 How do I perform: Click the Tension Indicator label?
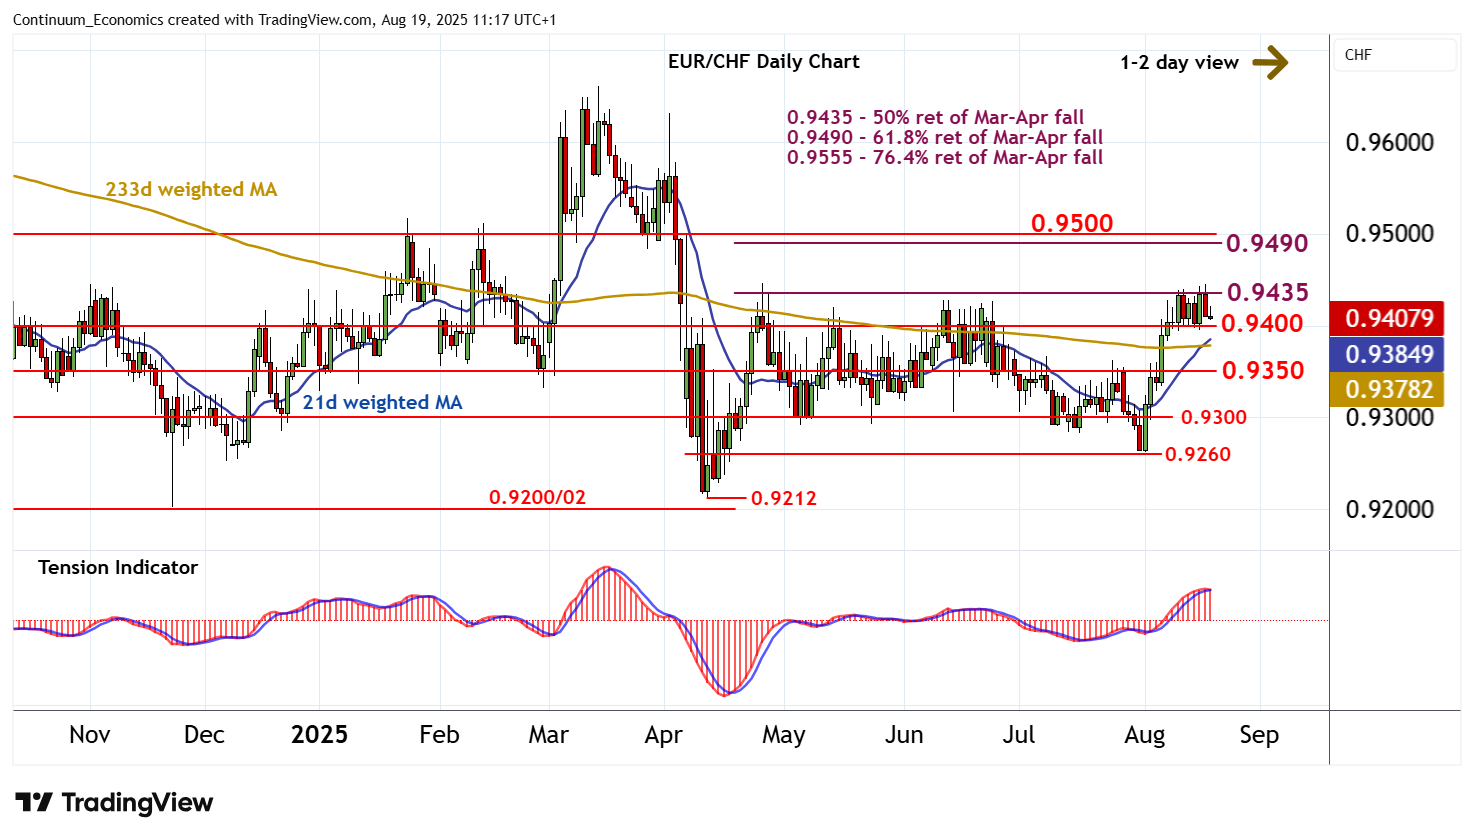pyautogui.click(x=118, y=567)
